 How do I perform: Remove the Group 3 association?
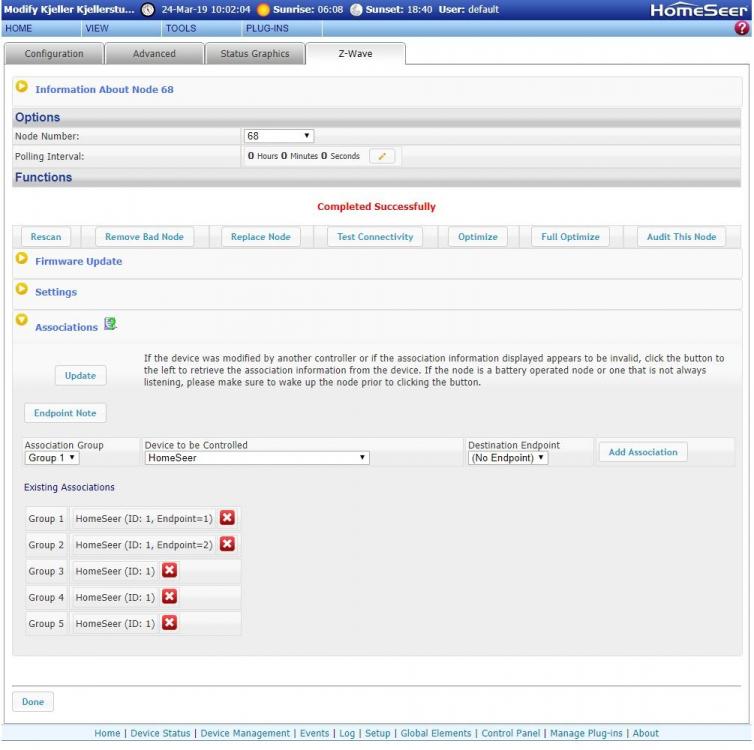click(169, 571)
